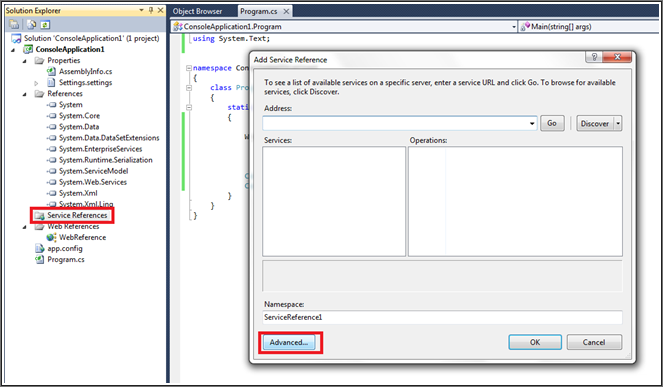
Task: Close the Program.cs editor tab
Action: (x=286, y=11)
